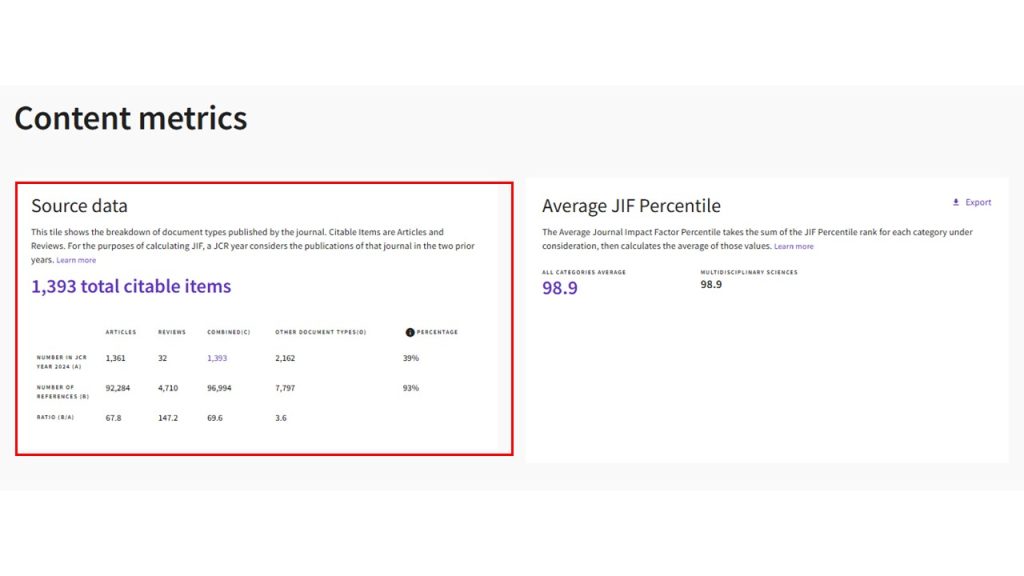The image size is (1024, 576).
Task: Click the 93% references percentage value
Action: coord(411,388)
